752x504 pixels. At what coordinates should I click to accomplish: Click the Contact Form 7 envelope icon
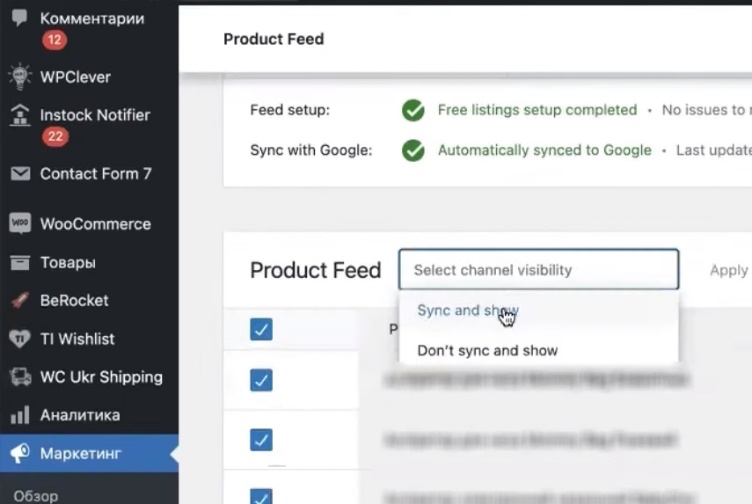pos(19,174)
